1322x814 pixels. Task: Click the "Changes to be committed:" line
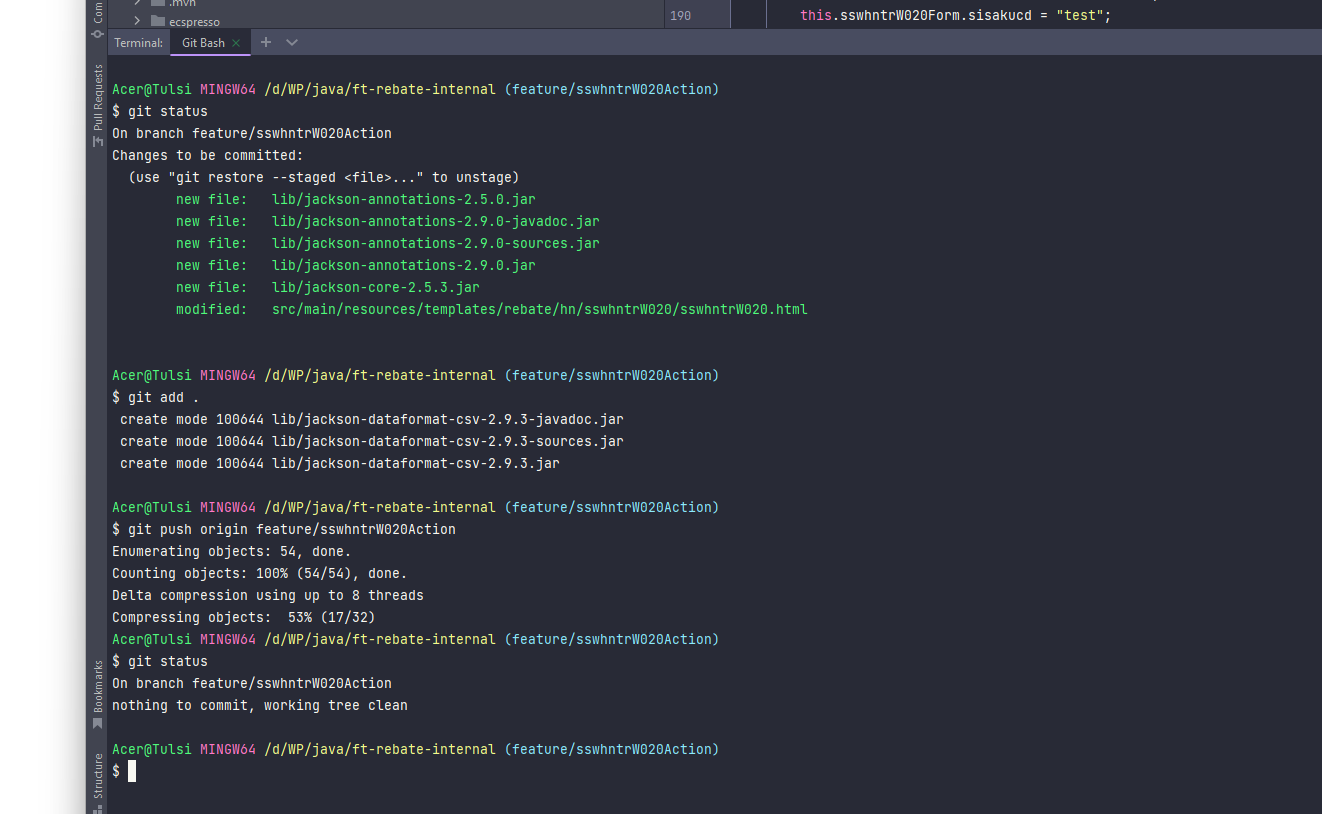(x=207, y=155)
